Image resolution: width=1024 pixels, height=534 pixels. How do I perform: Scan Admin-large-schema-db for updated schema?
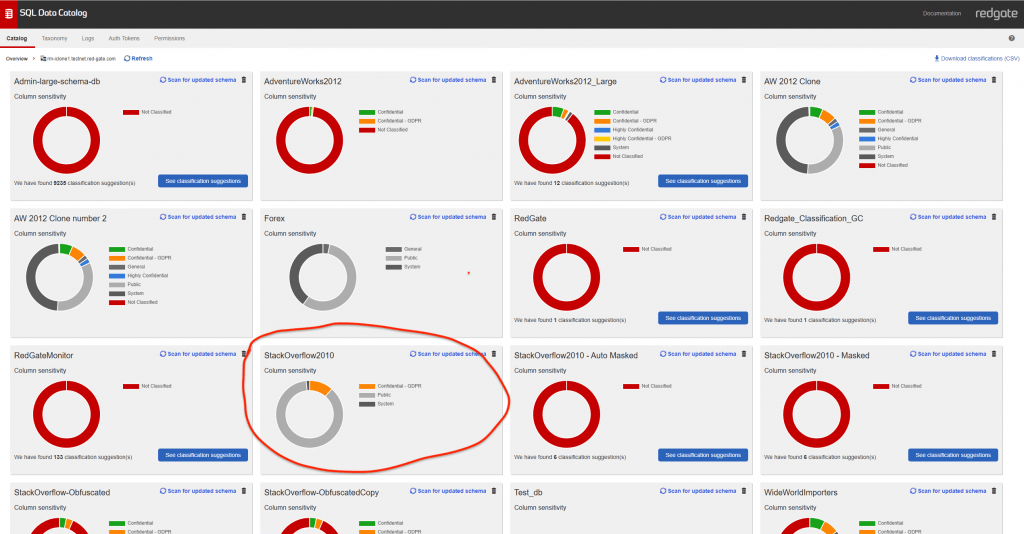[x=198, y=80]
